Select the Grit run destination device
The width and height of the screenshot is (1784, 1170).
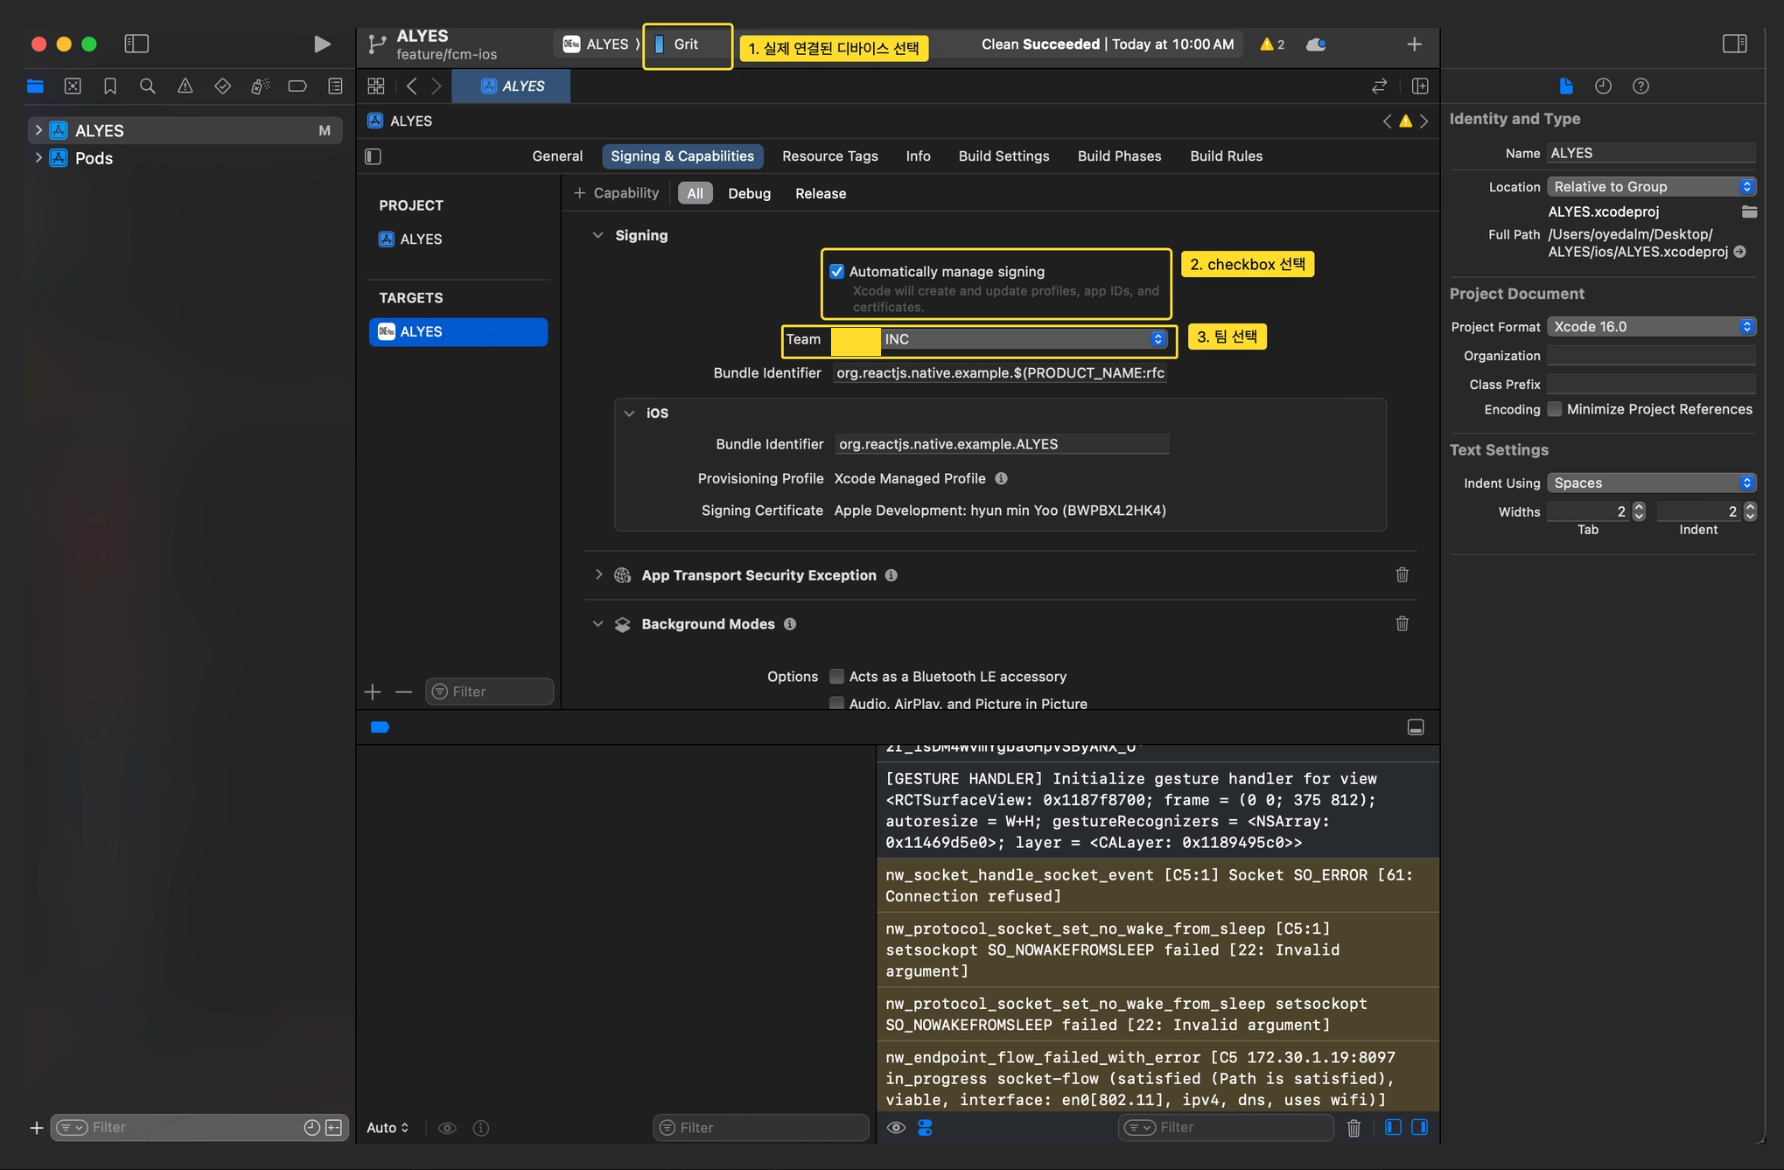tap(687, 44)
